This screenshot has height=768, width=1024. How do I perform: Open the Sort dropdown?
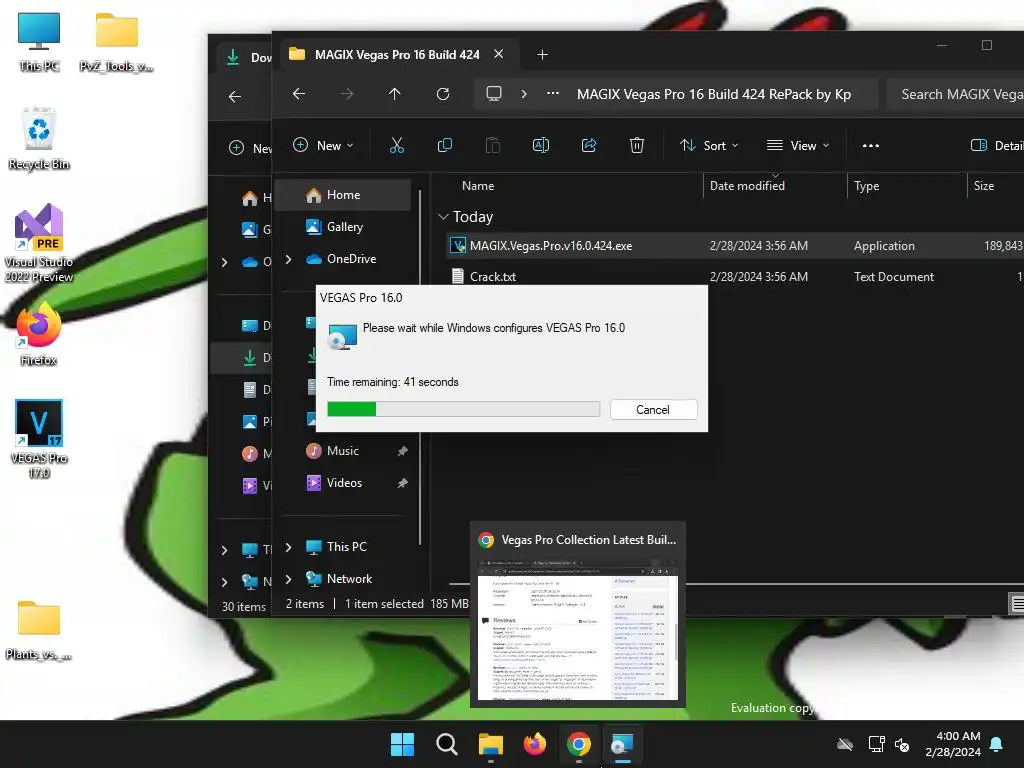pyautogui.click(x=709, y=145)
